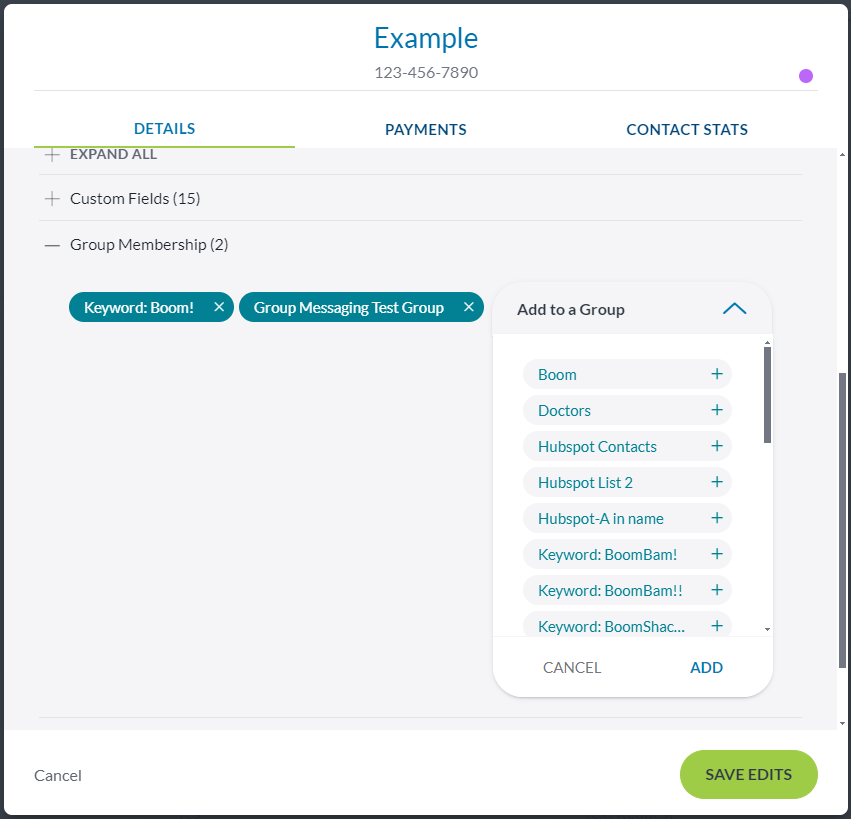851x819 pixels.
Task: Click plus beside Hubspot List 2
Action: coord(717,482)
